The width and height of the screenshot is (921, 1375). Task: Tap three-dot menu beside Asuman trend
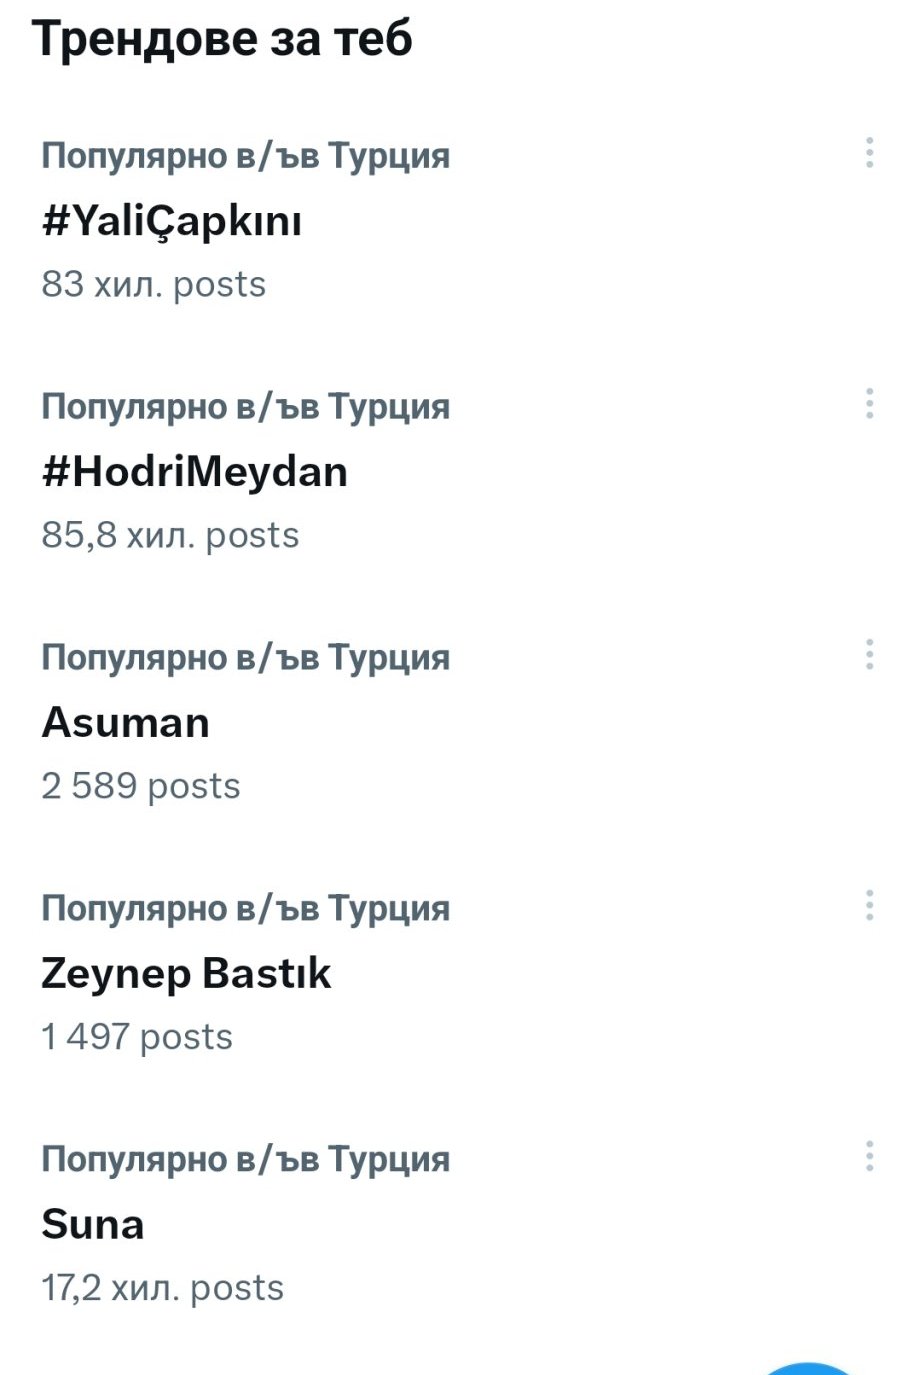click(x=869, y=655)
